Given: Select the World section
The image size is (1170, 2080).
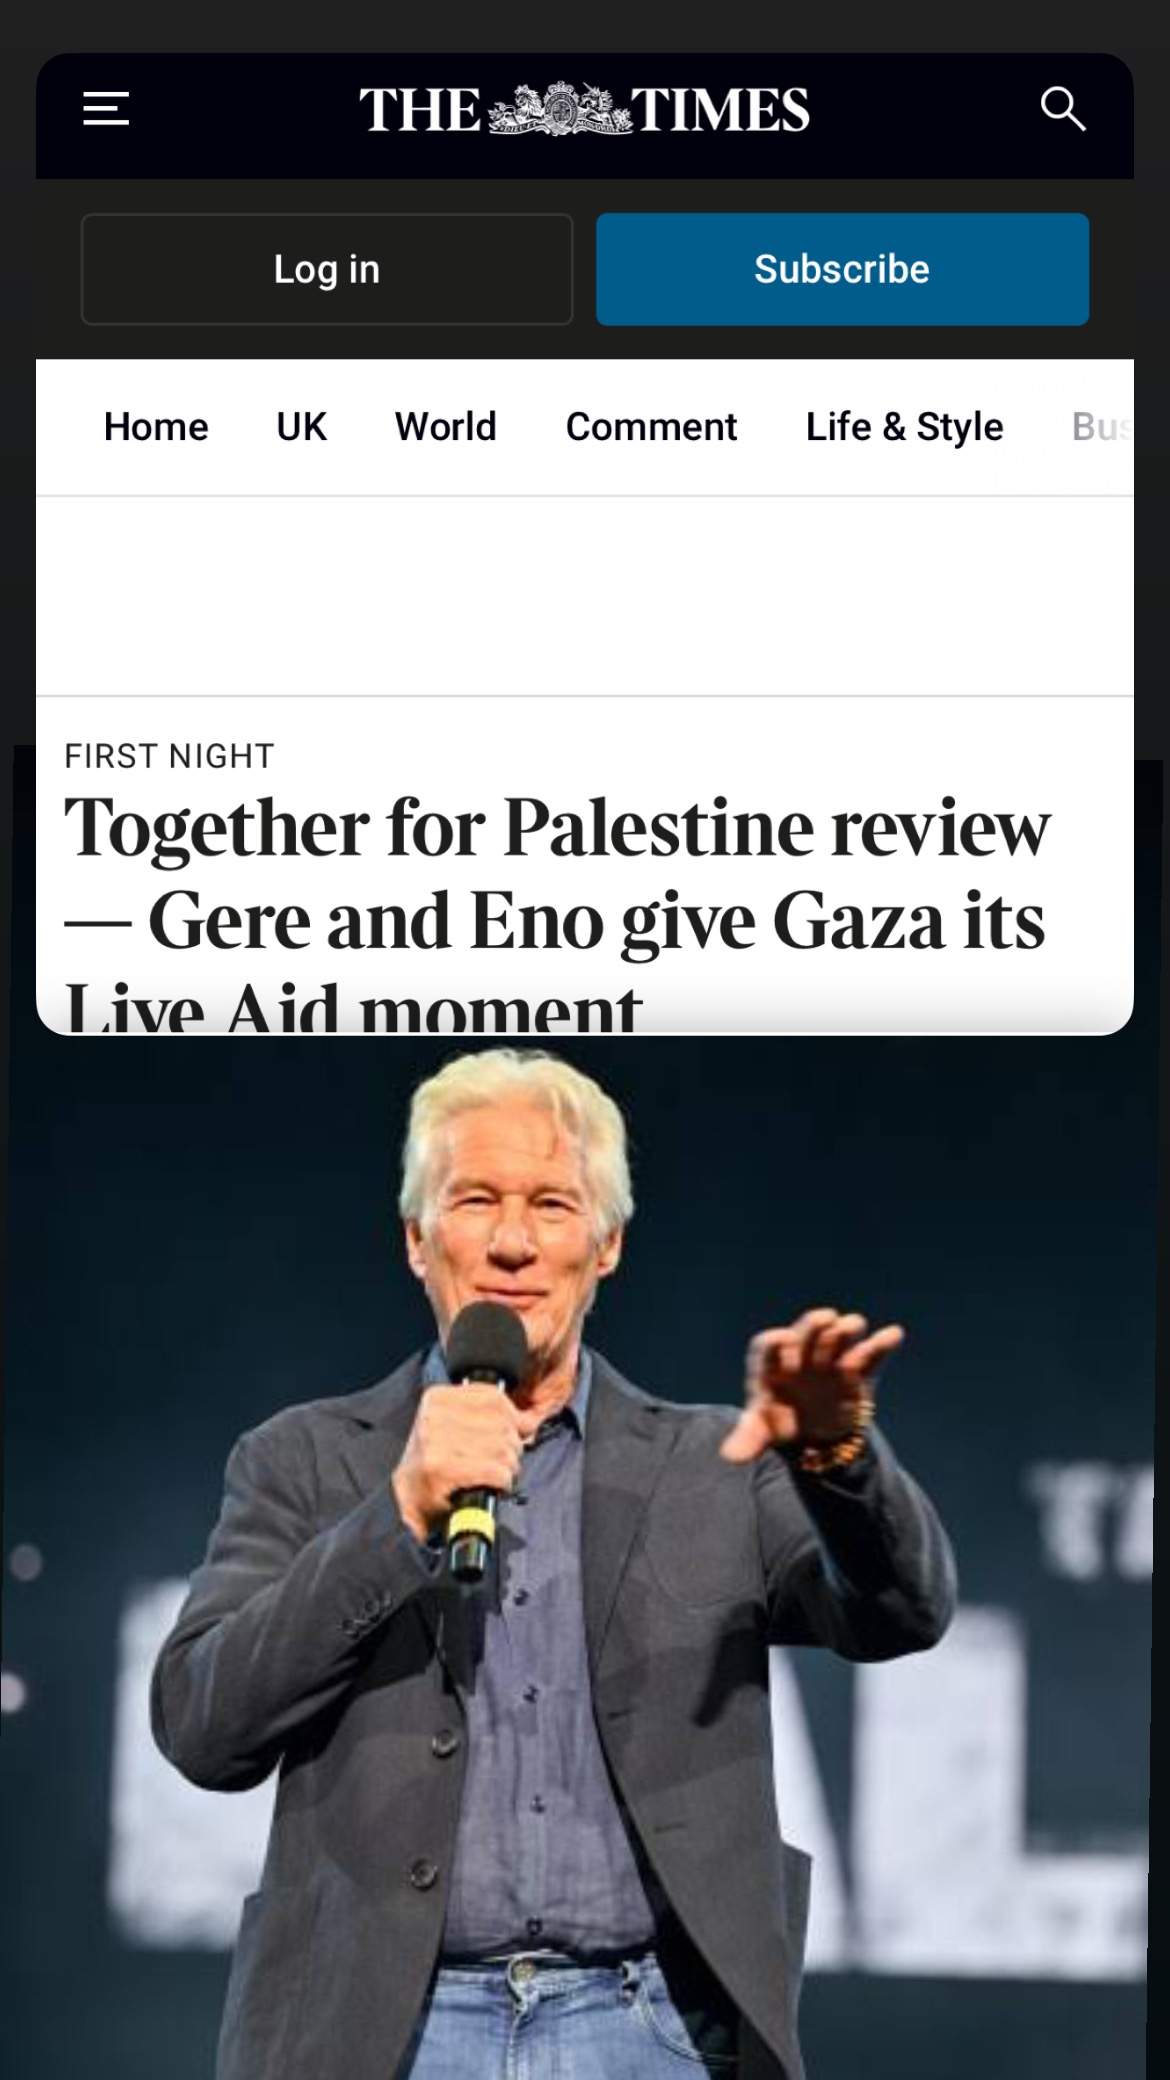Looking at the screenshot, I should click(x=446, y=427).
